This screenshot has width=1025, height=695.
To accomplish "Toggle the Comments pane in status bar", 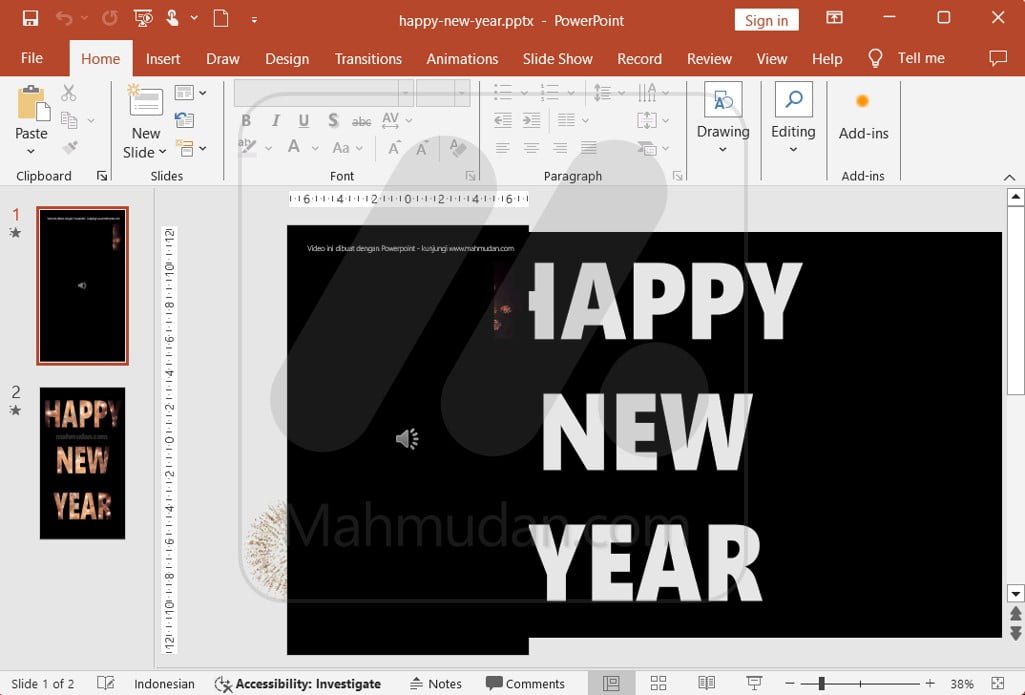I will 525,684.
